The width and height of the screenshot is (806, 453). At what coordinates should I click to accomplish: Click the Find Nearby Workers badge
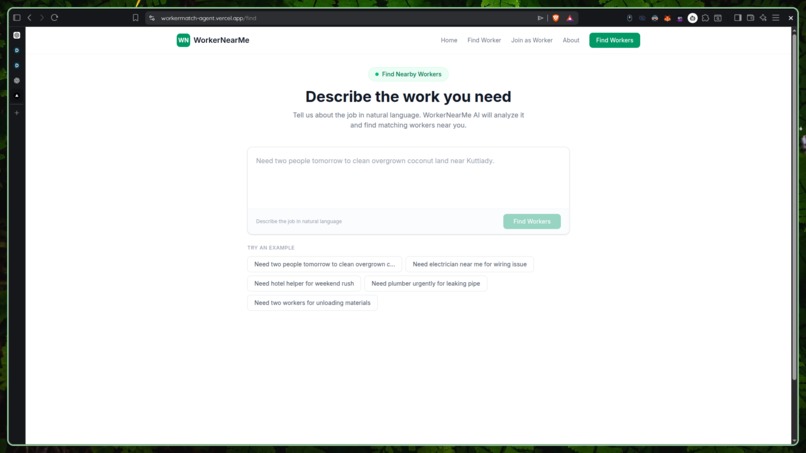click(x=408, y=74)
